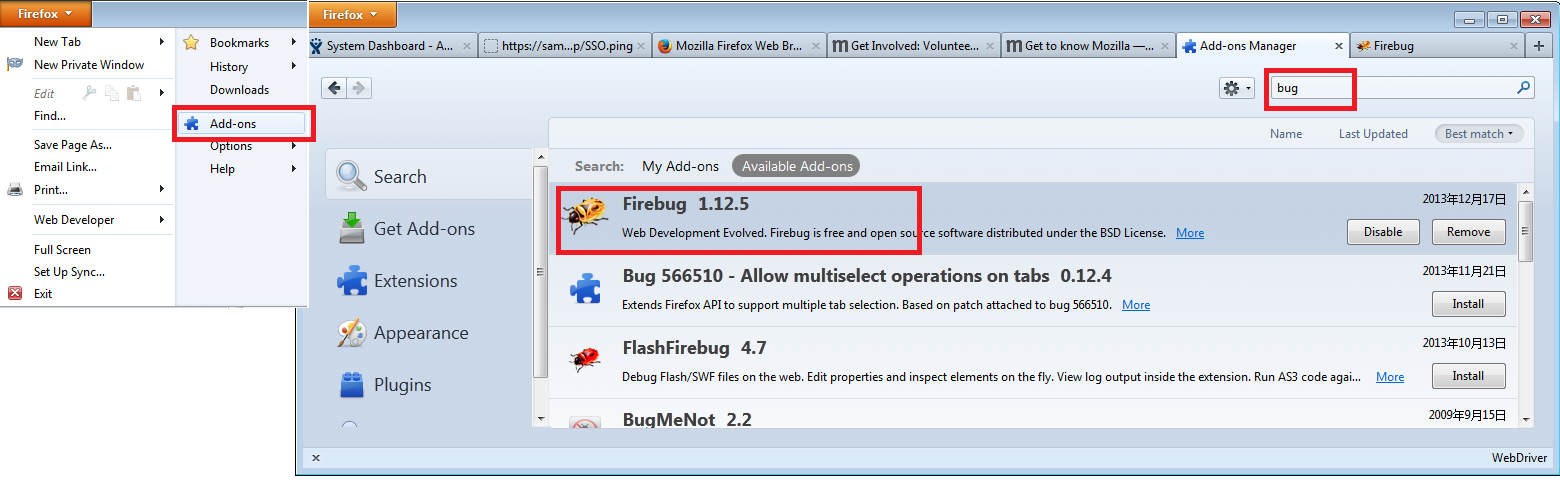This screenshot has height=482, width=1560.
Task: Choose Save Page As from menu
Action: click(x=73, y=144)
